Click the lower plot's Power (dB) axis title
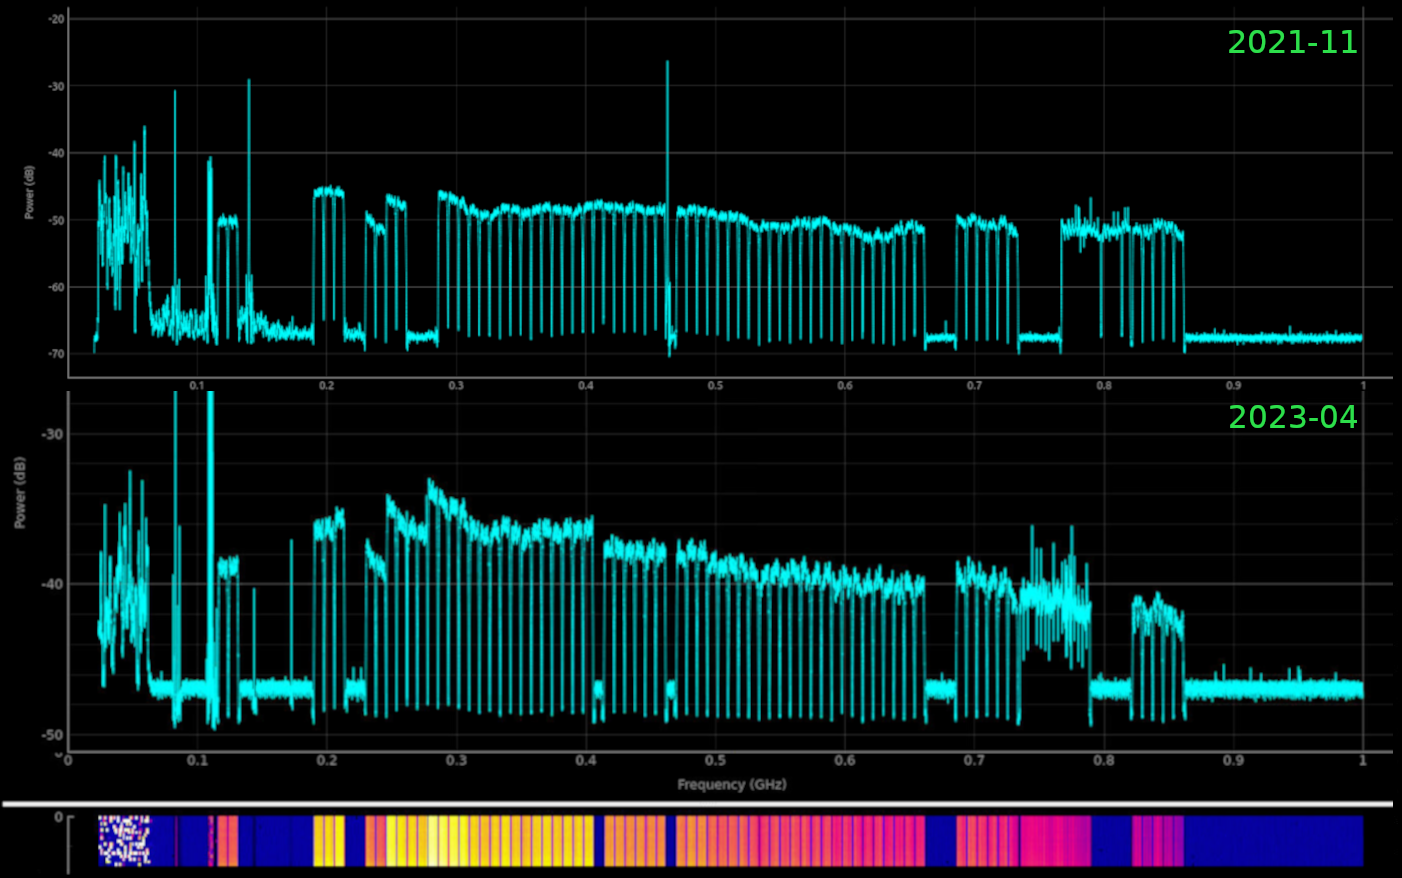Screen dimensions: 1402x878 tap(20, 492)
